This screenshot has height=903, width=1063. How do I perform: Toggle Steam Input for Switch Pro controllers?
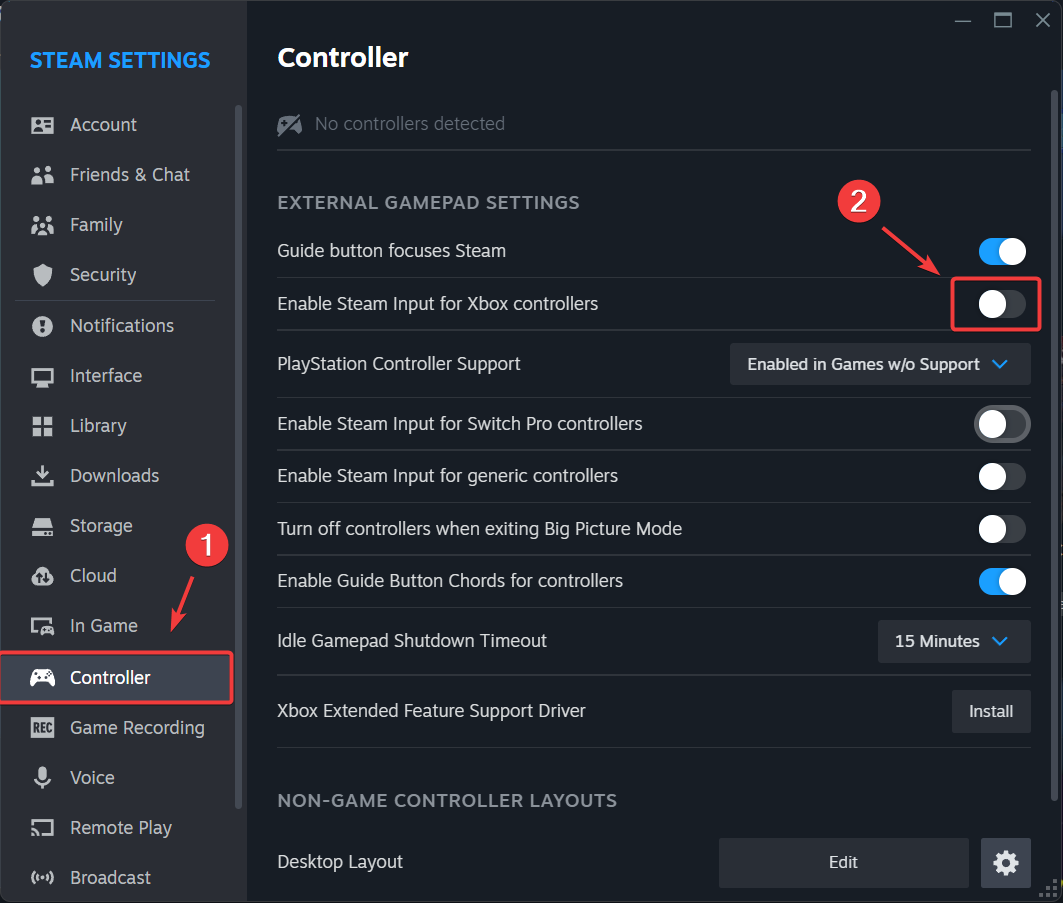pos(1001,424)
